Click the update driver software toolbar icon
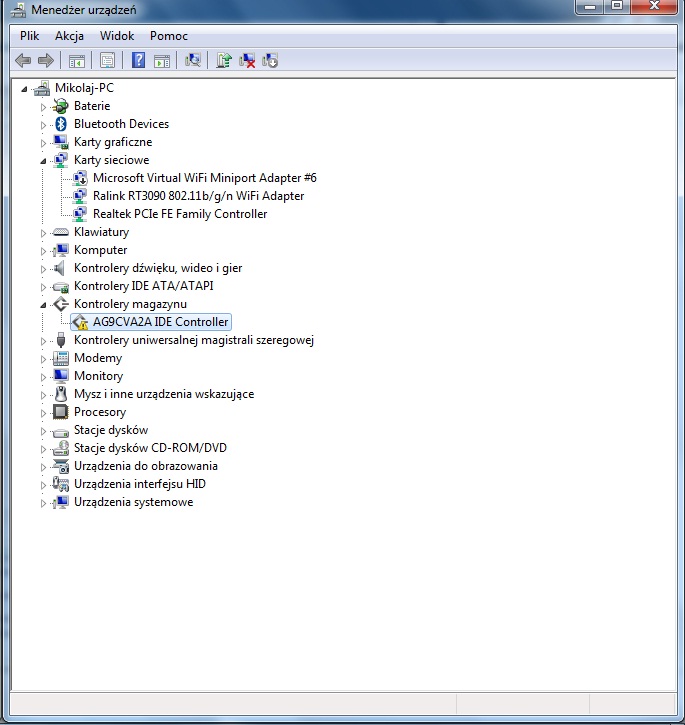This screenshot has width=685, height=725. tap(224, 61)
